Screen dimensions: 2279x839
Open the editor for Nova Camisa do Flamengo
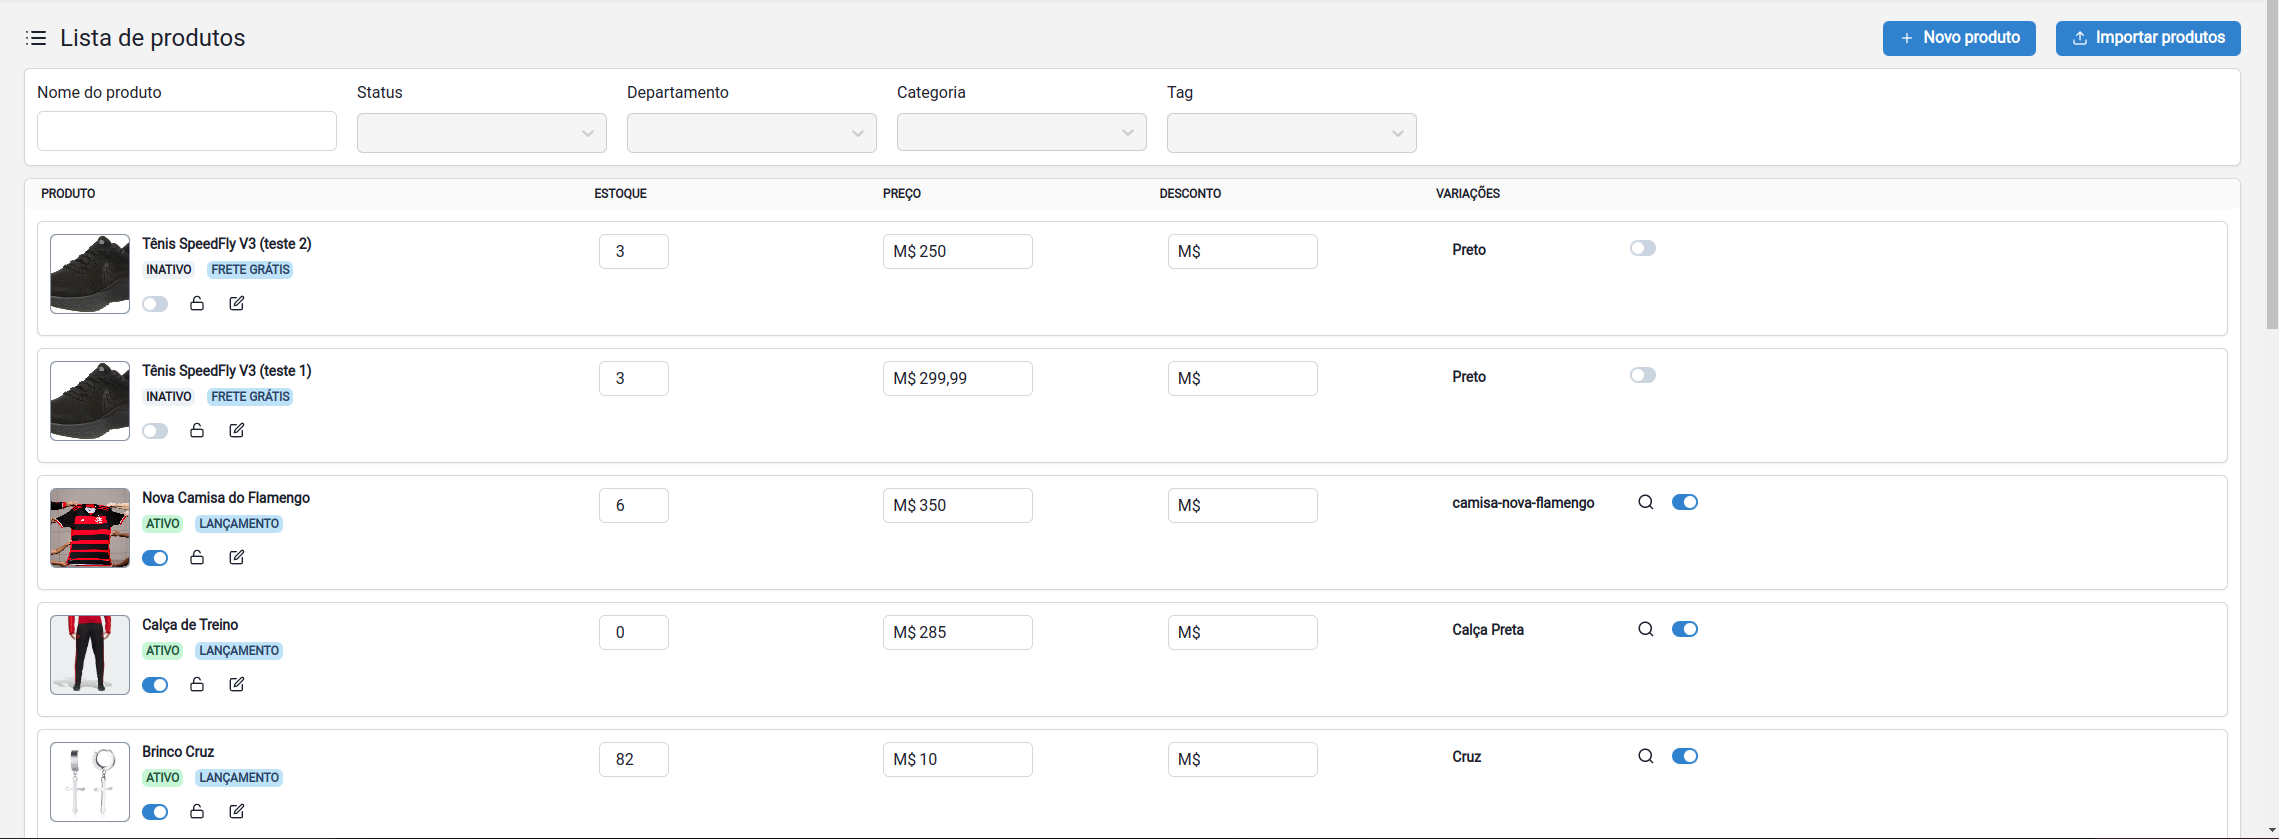[237, 557]
